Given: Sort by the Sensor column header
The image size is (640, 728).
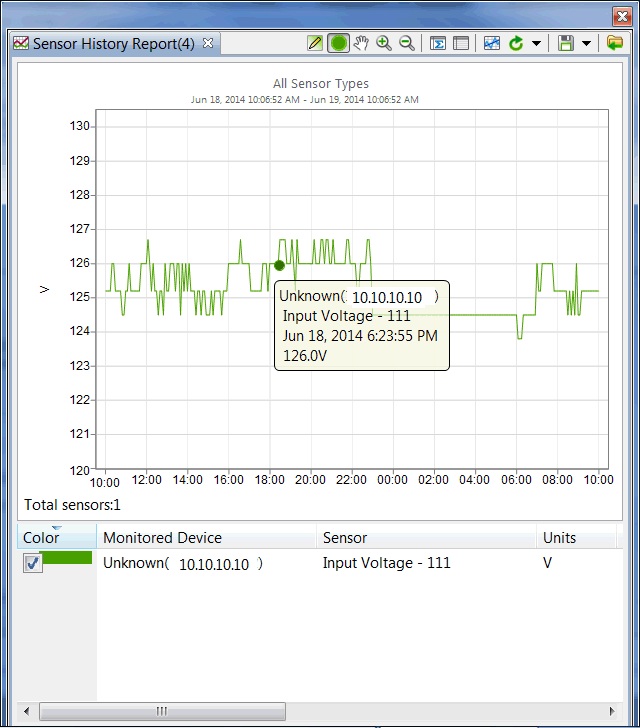Looking at the screenshot, I should (426, 537).
